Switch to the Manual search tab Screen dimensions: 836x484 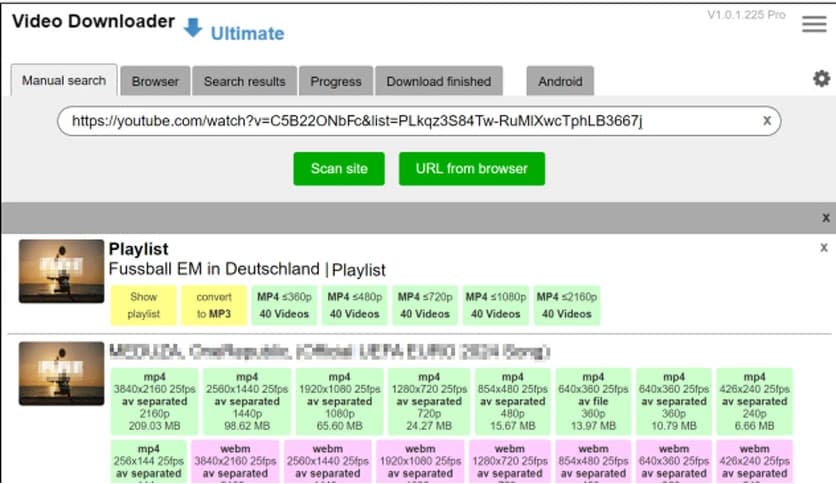click(64, 80)
